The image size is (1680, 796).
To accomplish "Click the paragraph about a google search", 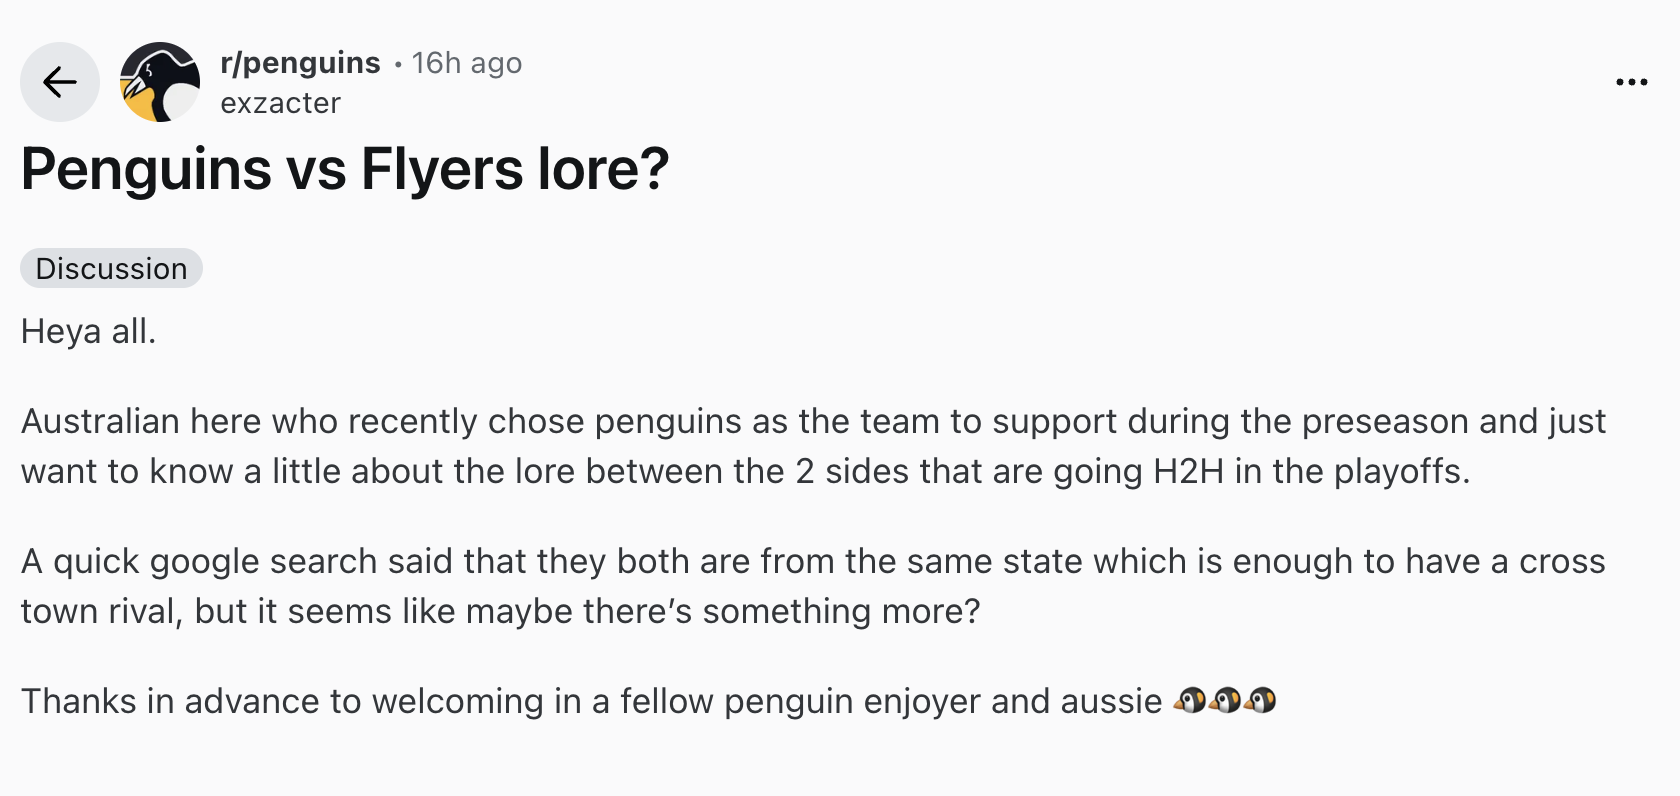I will tap(812, 586).
